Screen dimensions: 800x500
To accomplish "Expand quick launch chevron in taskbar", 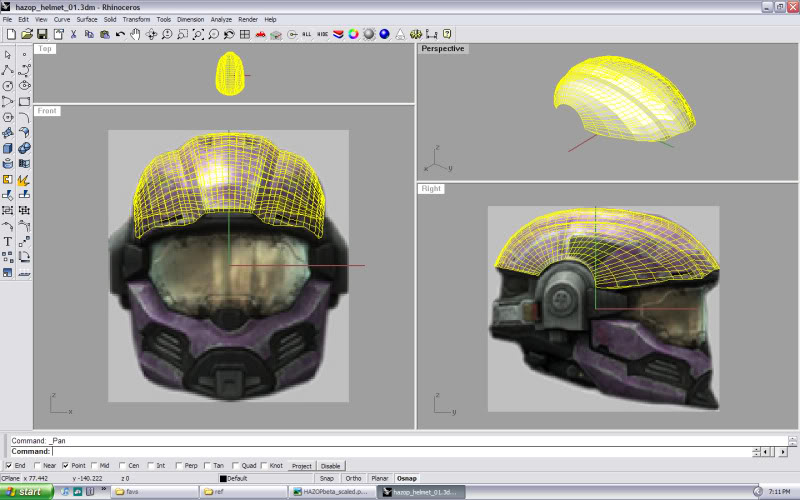I will 104,489.
